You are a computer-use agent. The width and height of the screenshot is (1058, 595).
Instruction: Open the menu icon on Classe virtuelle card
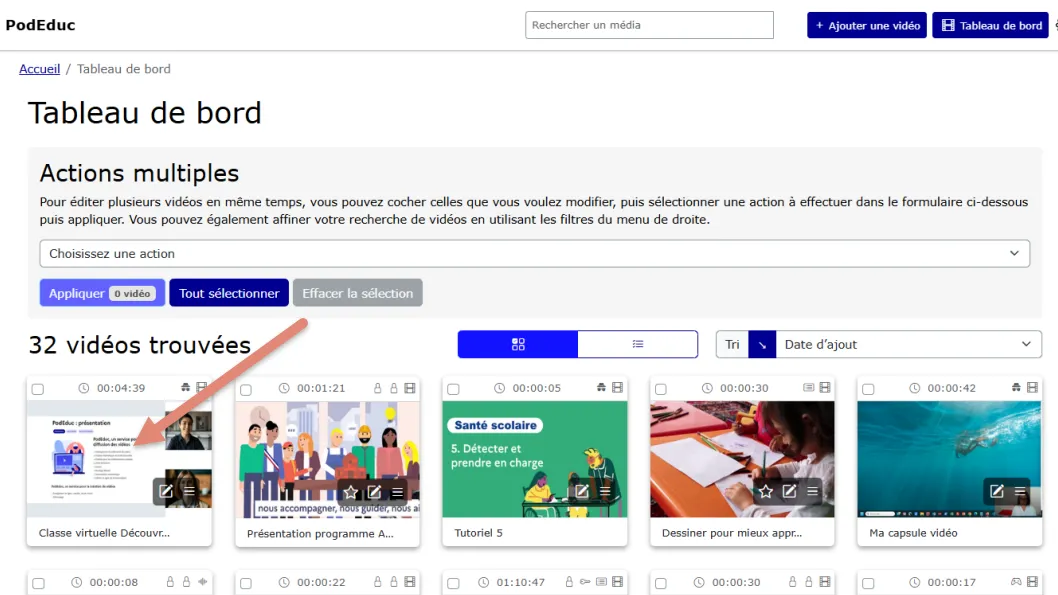click(190, 491)
